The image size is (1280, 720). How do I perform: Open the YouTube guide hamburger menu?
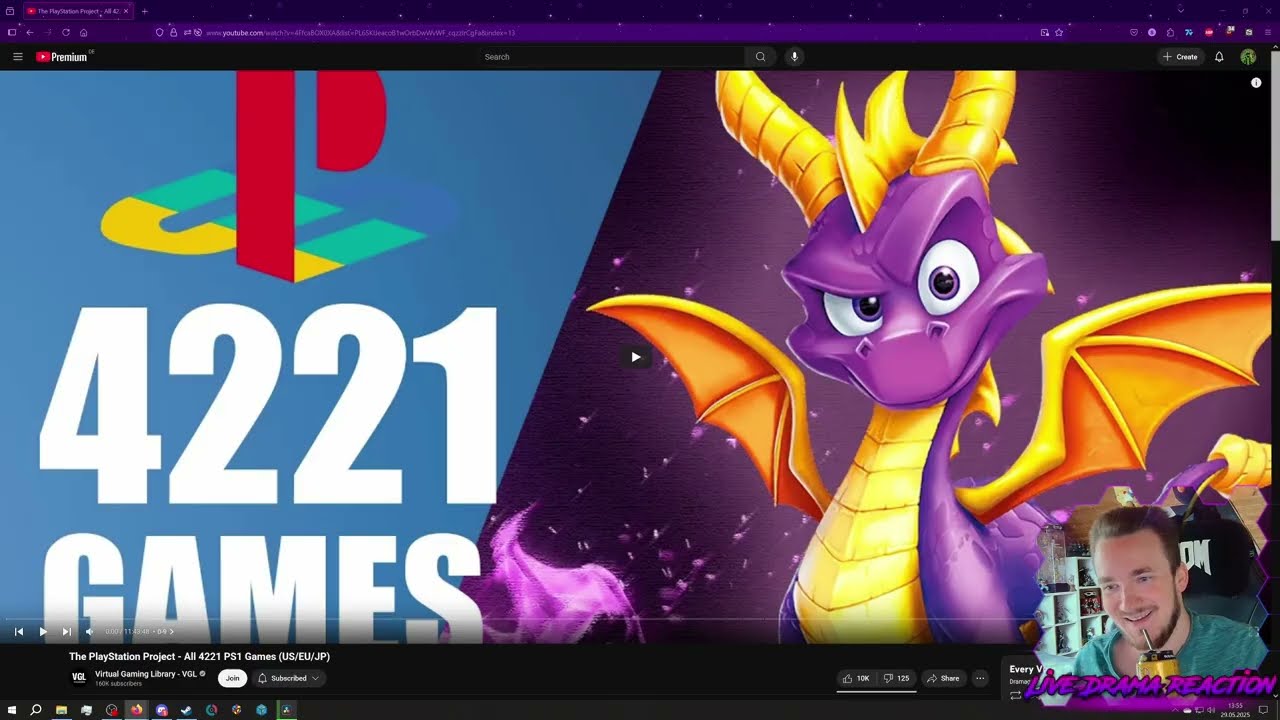tap(18, 57)
